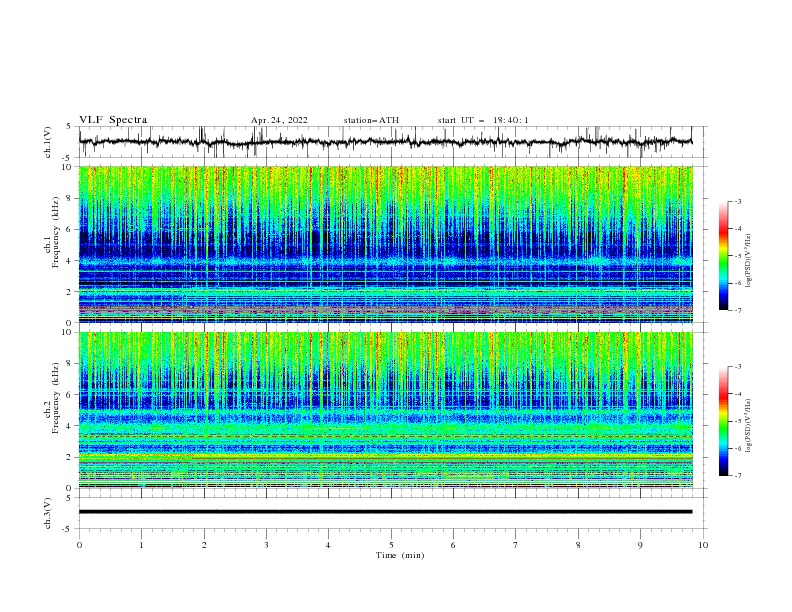Click the -3 value on ch.1 colorbar

point(737,202)
